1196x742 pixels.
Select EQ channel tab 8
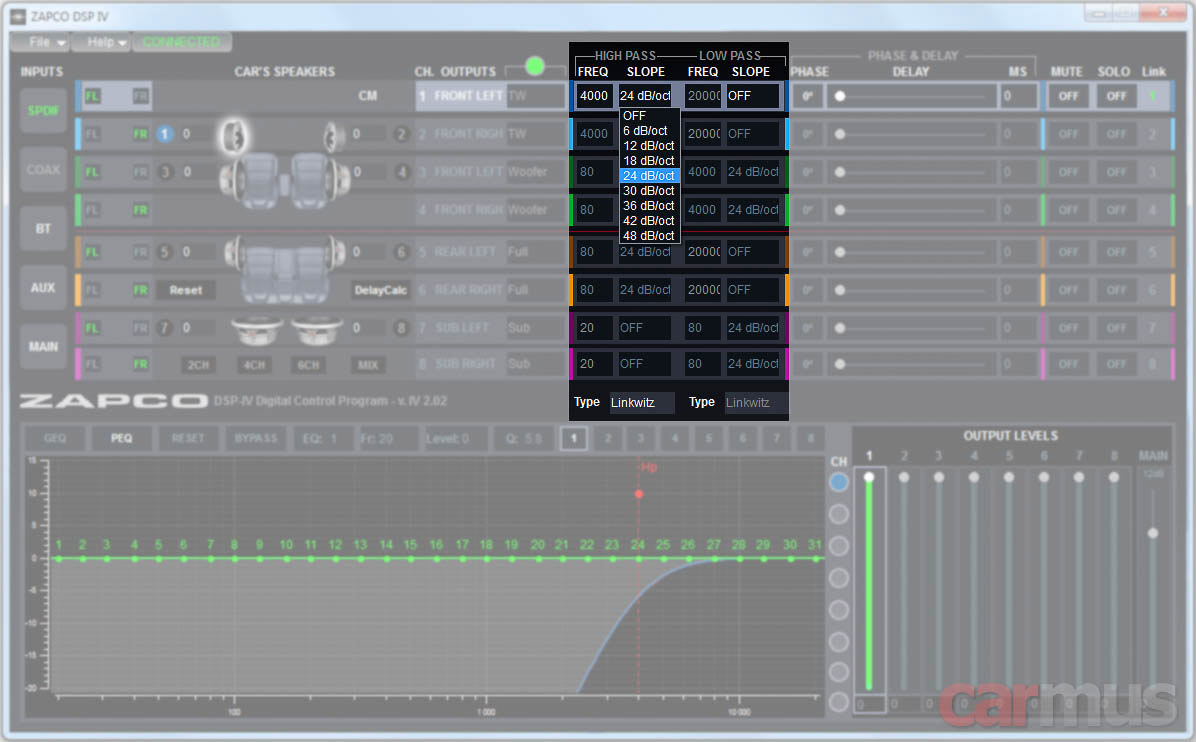[x=810, y=438]
